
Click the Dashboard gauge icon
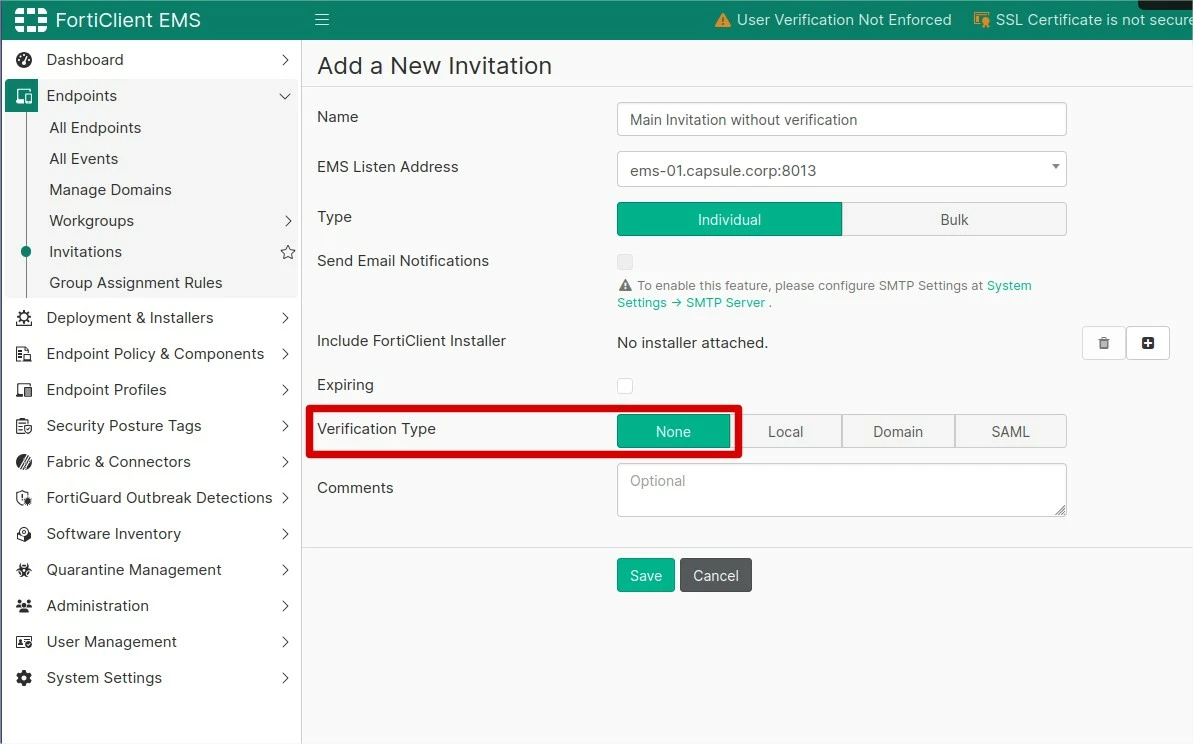24,60
